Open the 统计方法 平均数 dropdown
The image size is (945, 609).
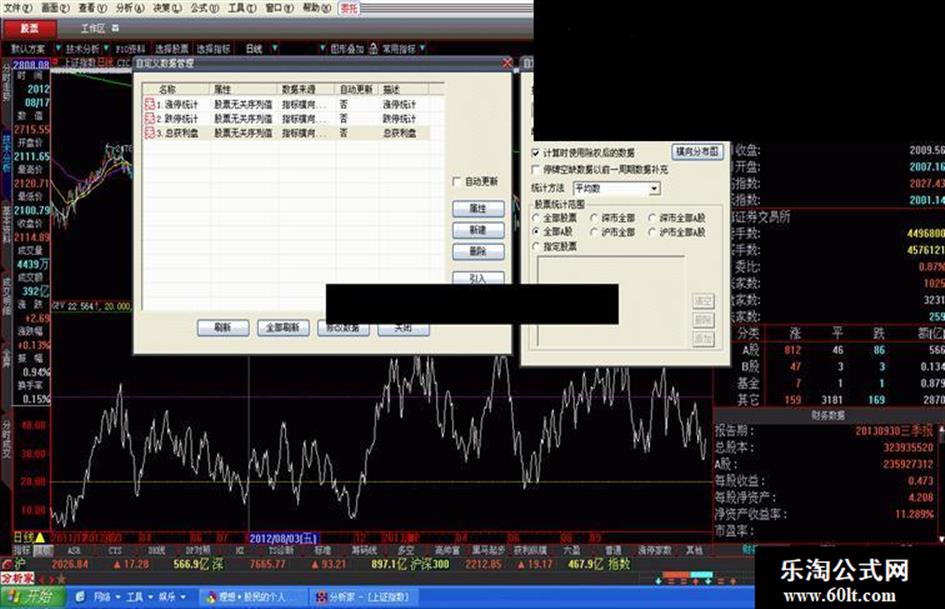616,189
